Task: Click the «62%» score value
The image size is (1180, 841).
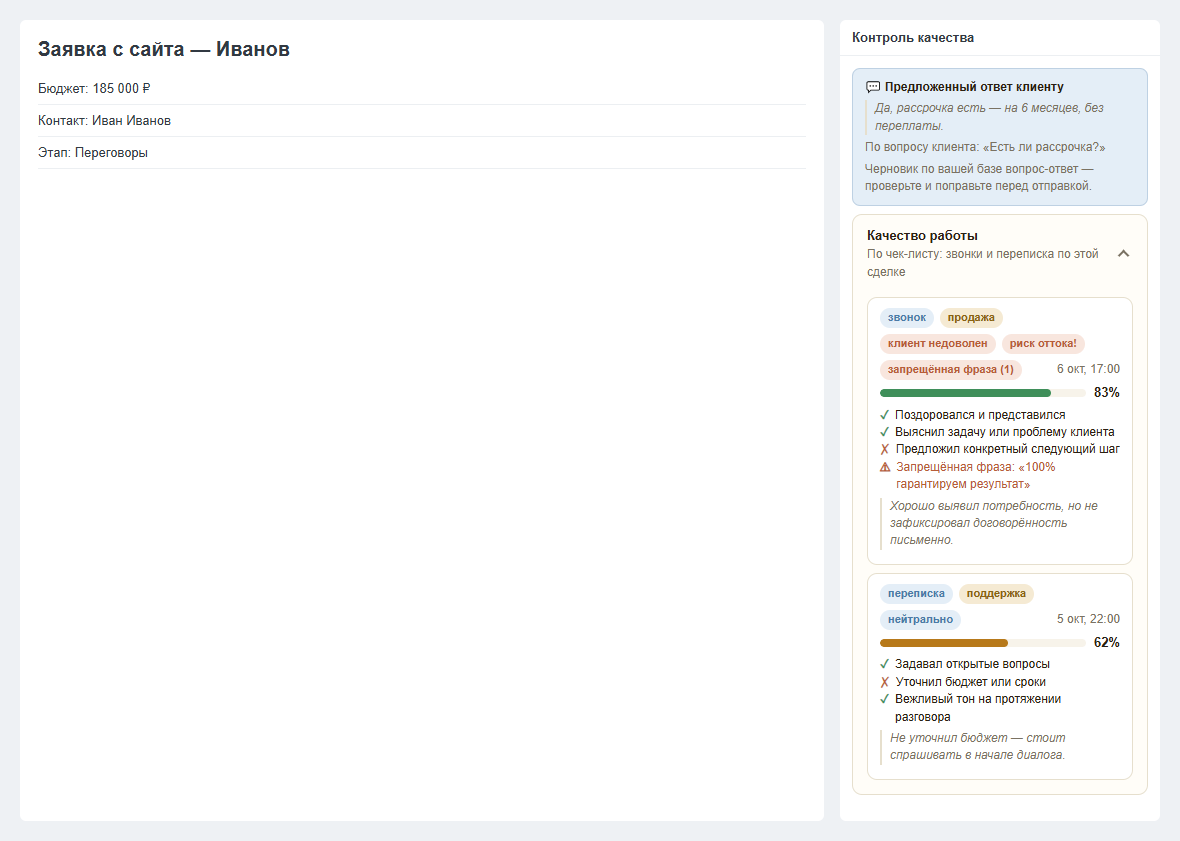Action: click(1107, 642)
